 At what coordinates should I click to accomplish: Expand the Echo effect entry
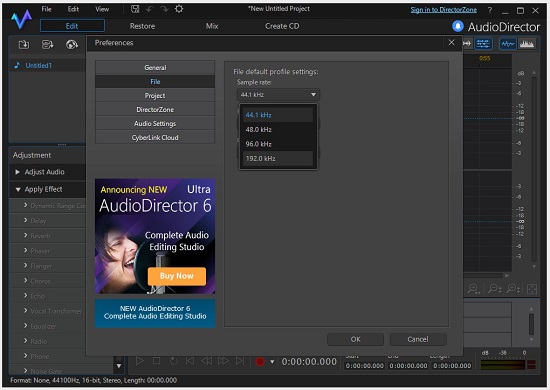[x=26, y=296]
